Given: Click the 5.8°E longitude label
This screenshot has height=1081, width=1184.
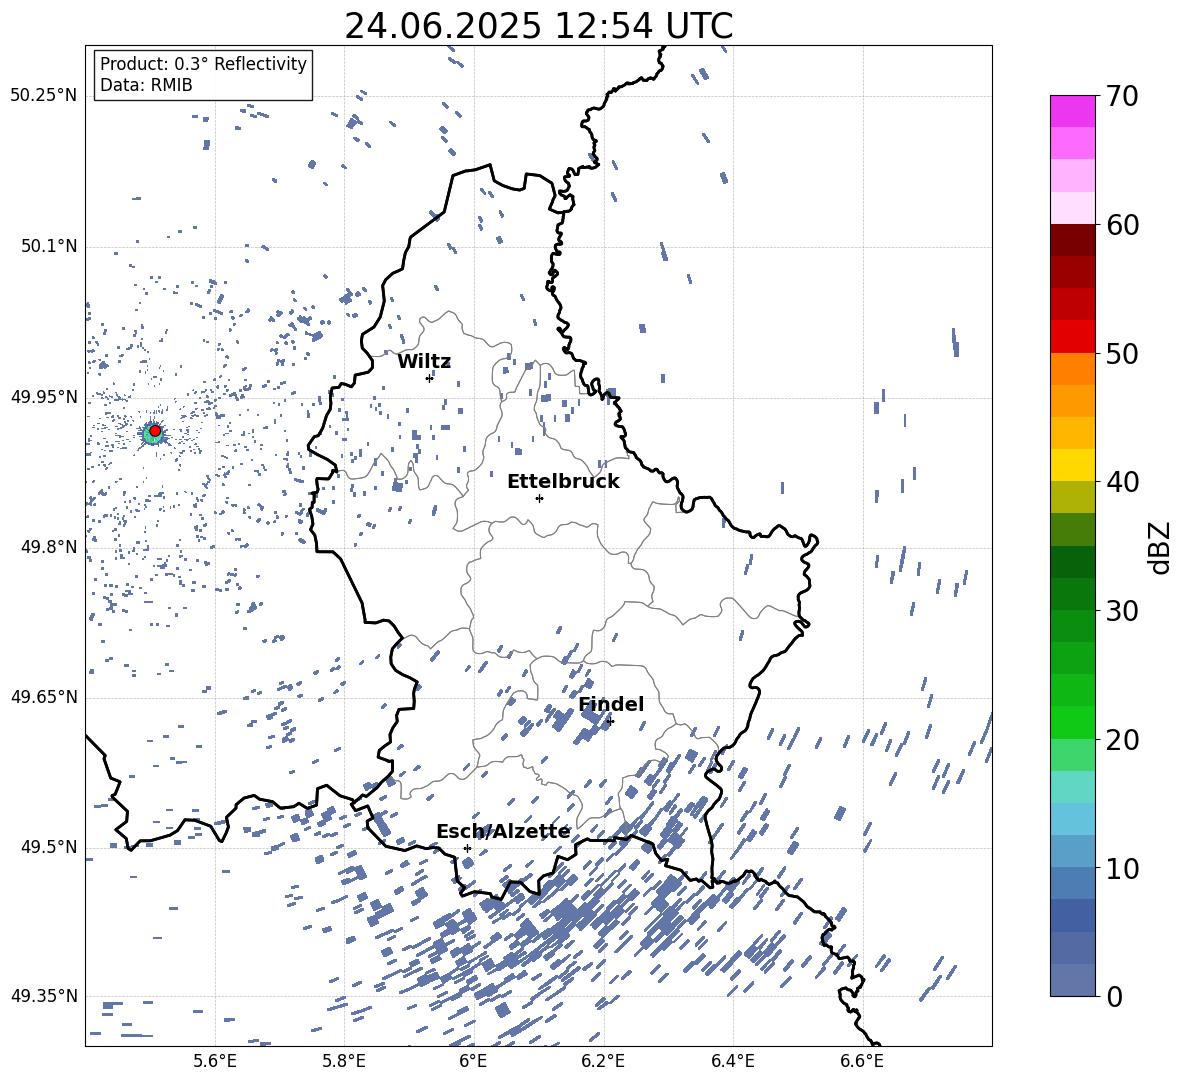Looking at the screenshot, I should pos(344,1061).
